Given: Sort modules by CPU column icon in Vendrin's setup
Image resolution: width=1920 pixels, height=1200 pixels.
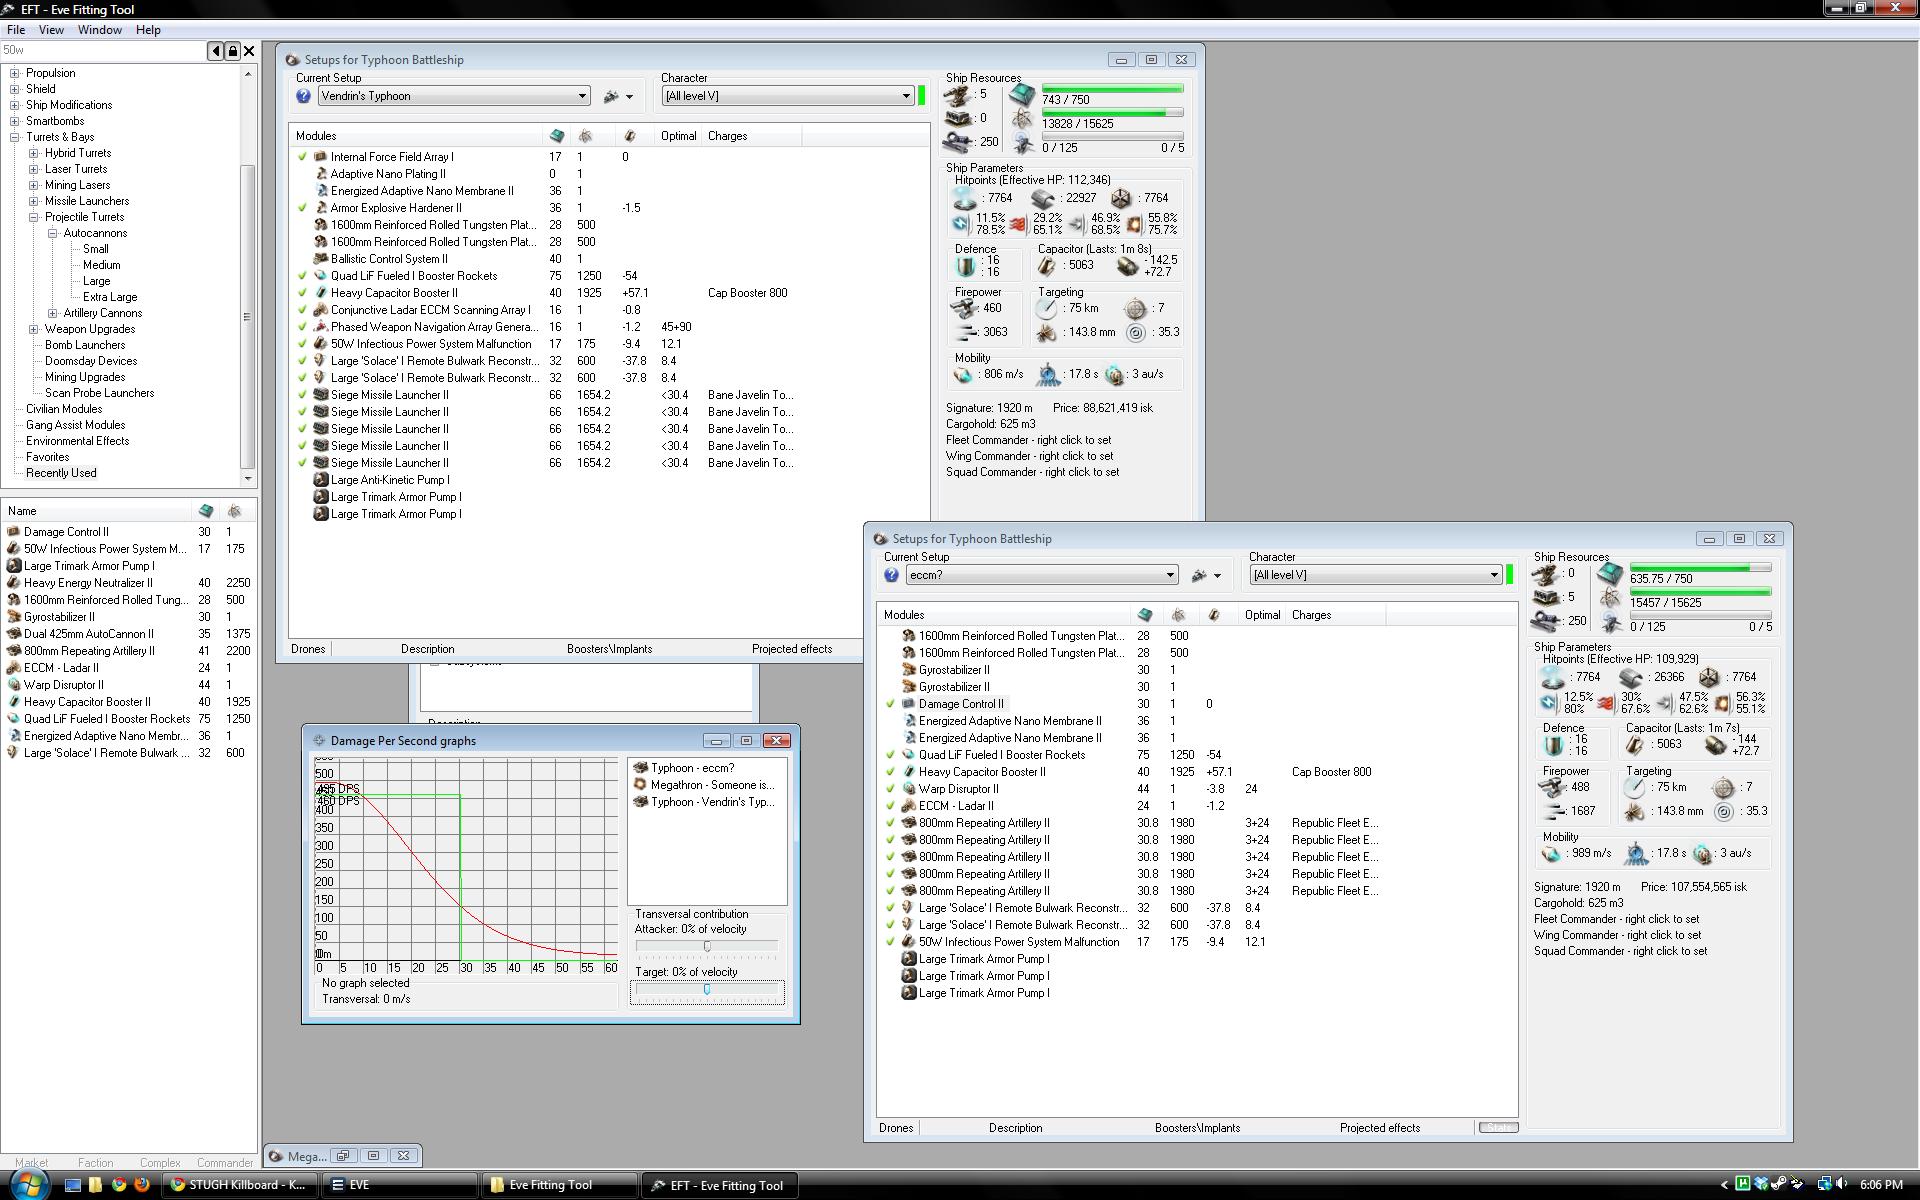Looking at the screenshot, I should [x=557, y=136].
